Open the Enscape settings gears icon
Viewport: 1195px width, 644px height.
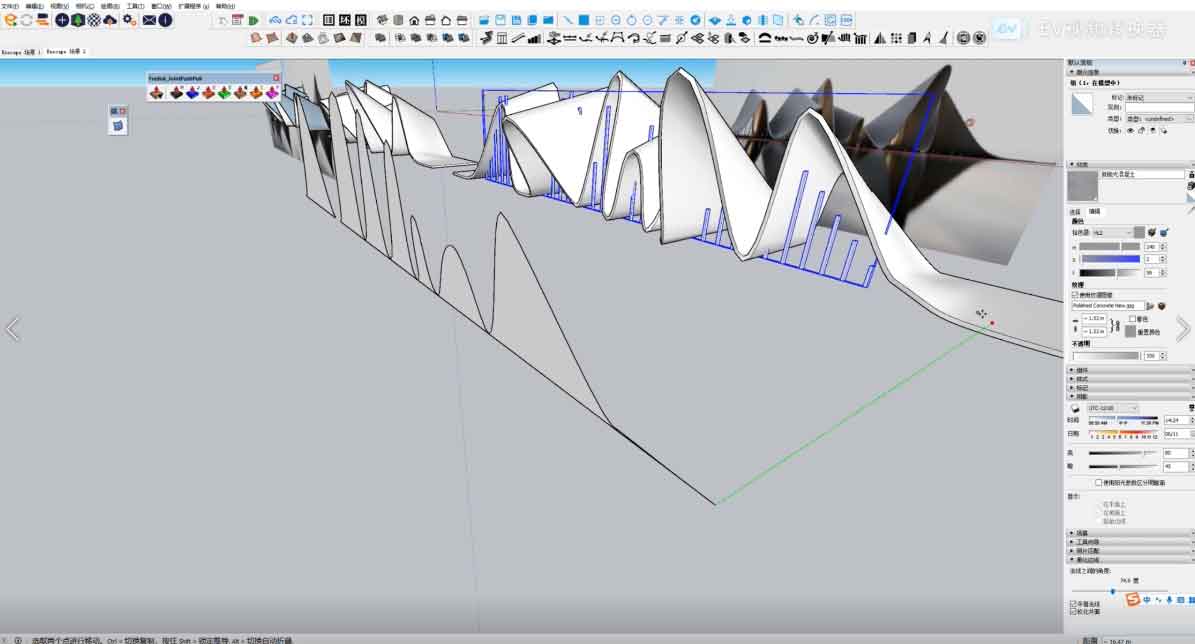point(128,20)
